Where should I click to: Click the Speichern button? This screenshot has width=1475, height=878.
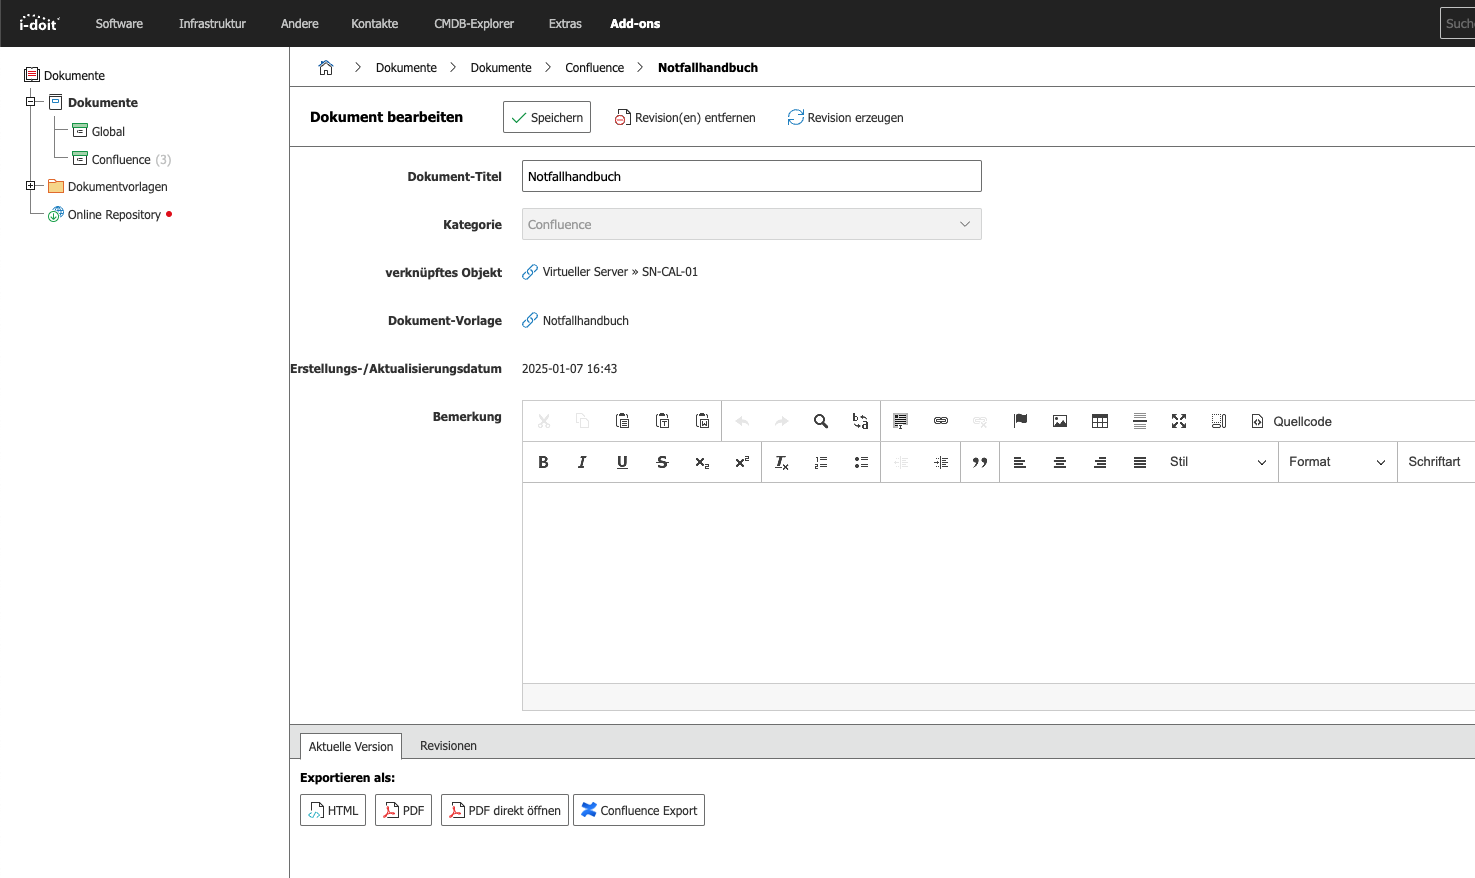[547, 117]
